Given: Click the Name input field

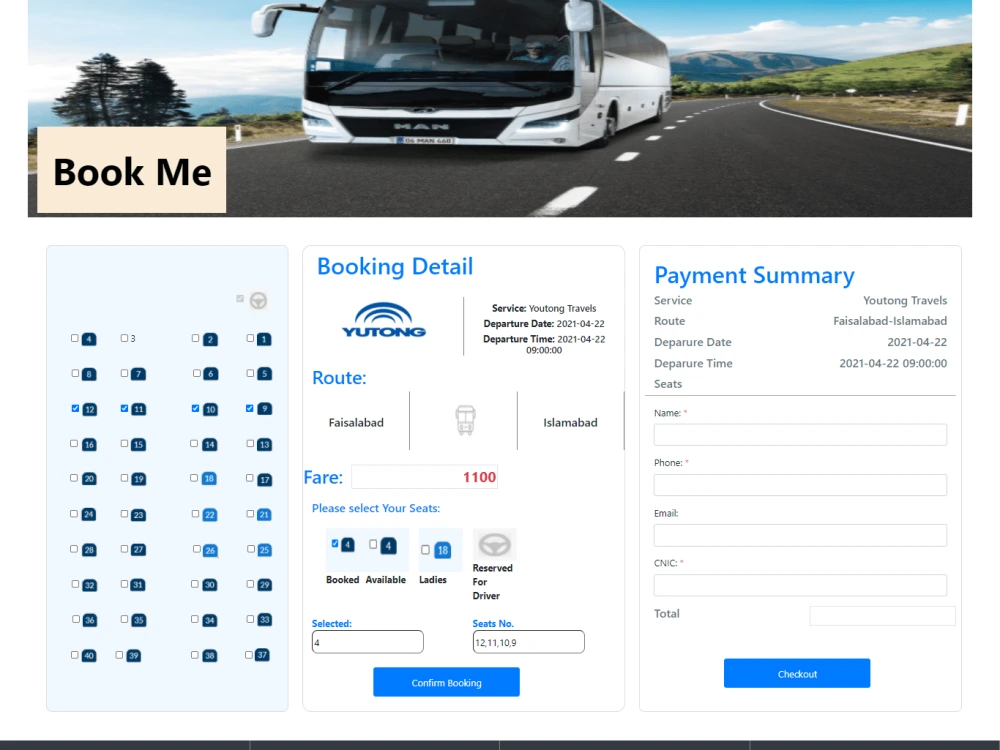Looking at the screenshot, I should pyautogui.click(x=800, y=435).
